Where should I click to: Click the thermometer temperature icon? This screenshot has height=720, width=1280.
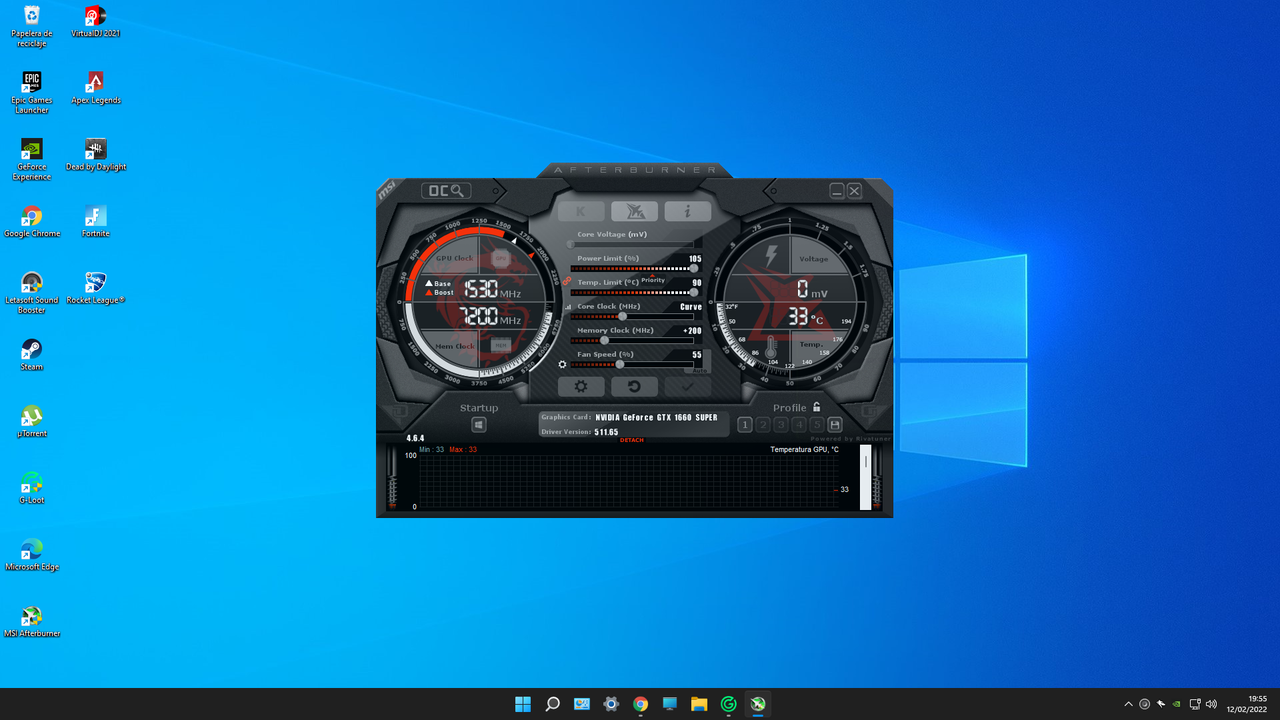click(771, 346)
